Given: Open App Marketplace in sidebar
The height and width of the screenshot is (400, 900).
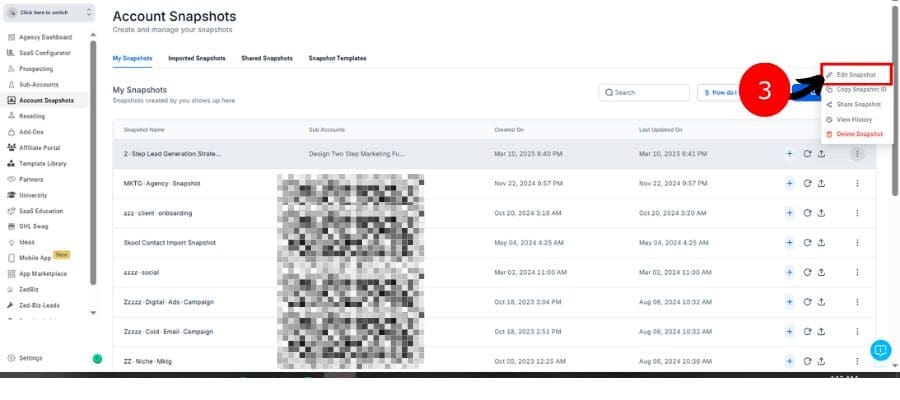Looking at the screenshot, I should (43, 274).
